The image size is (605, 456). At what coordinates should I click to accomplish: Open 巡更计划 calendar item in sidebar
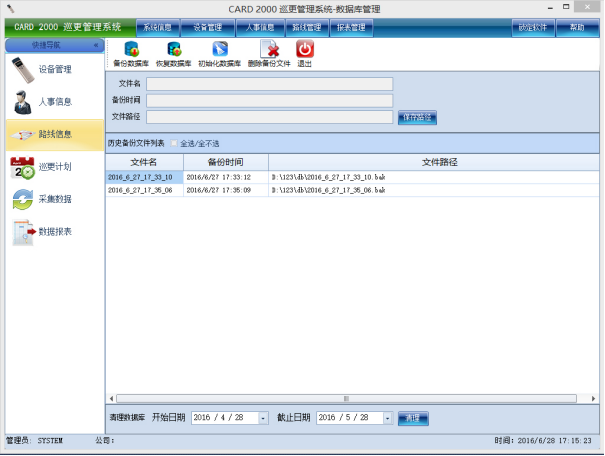(55, 167)
